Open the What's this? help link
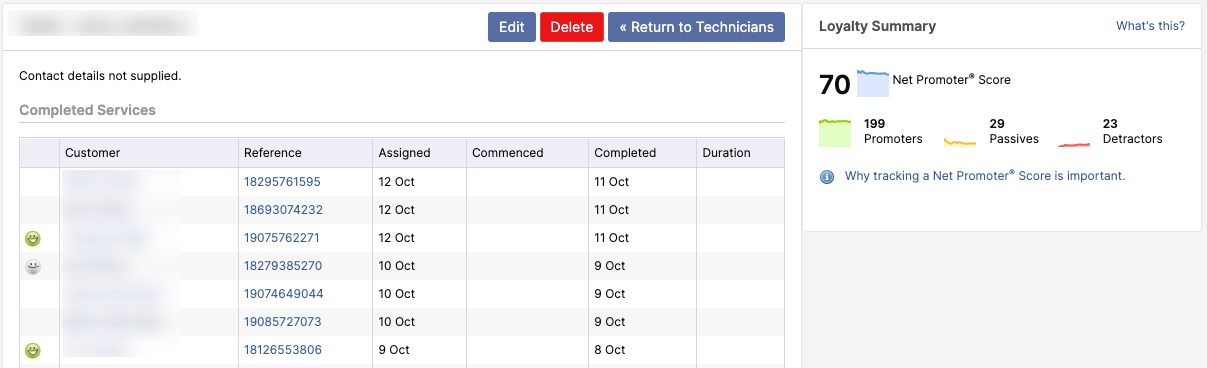Screen dimensions: 1207x368 pyautogui.click(x=1151, y=26)
